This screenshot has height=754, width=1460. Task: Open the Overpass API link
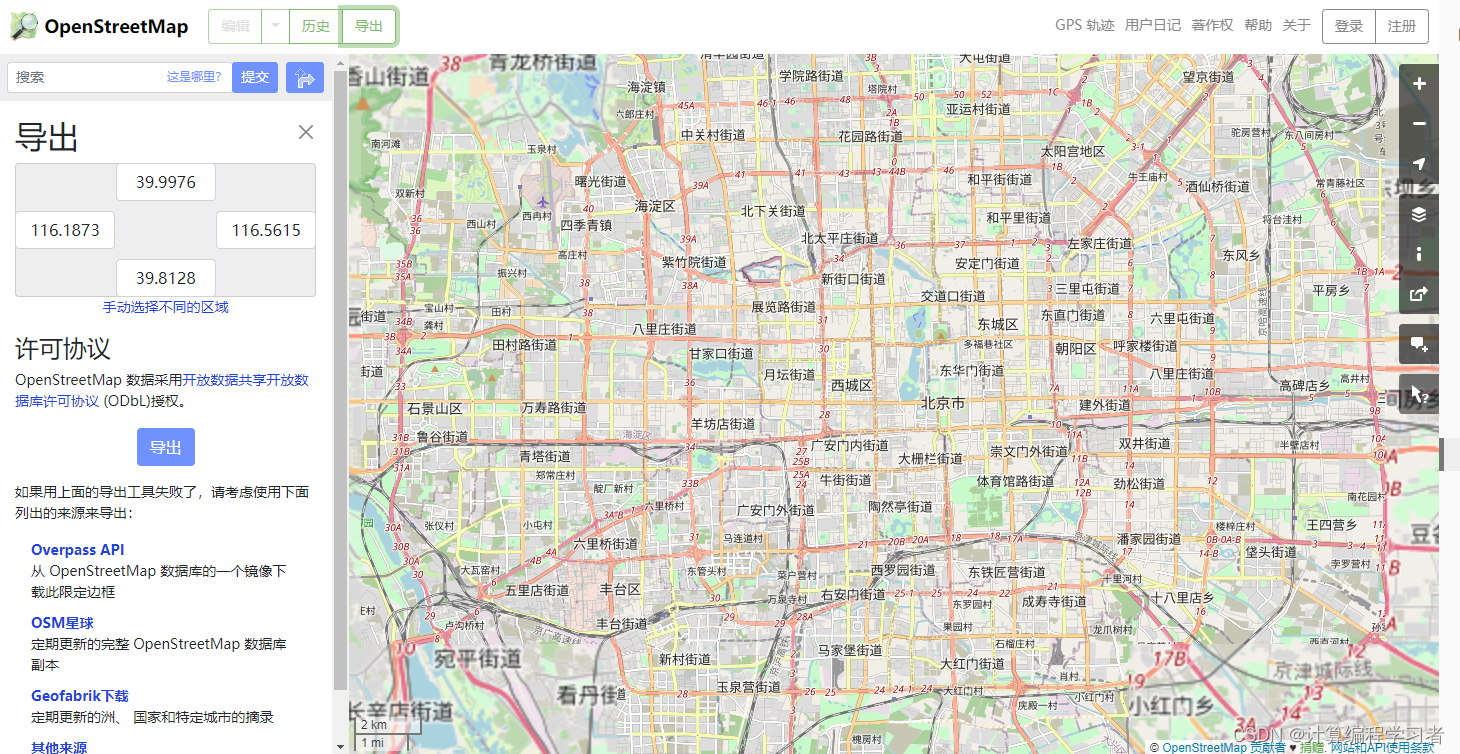click(x=77, y=549)
